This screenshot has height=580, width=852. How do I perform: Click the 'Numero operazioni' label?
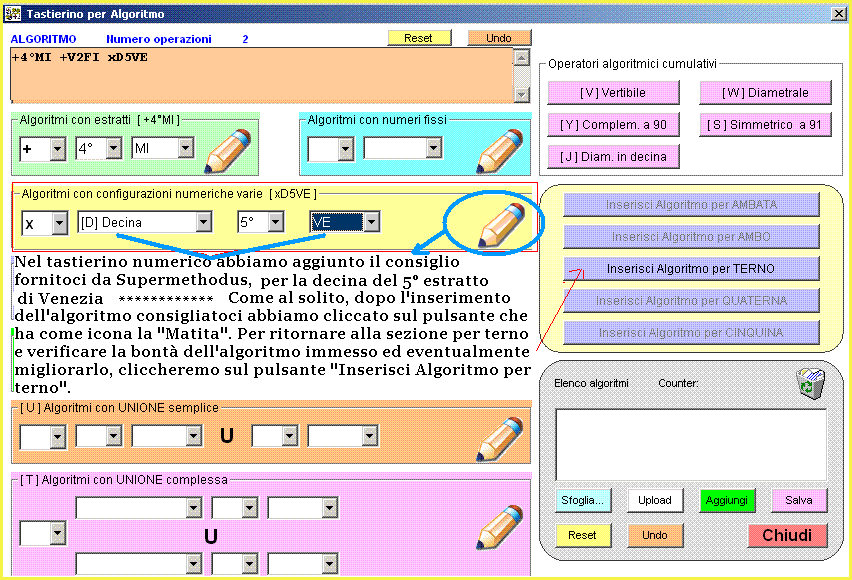[159, 39]
